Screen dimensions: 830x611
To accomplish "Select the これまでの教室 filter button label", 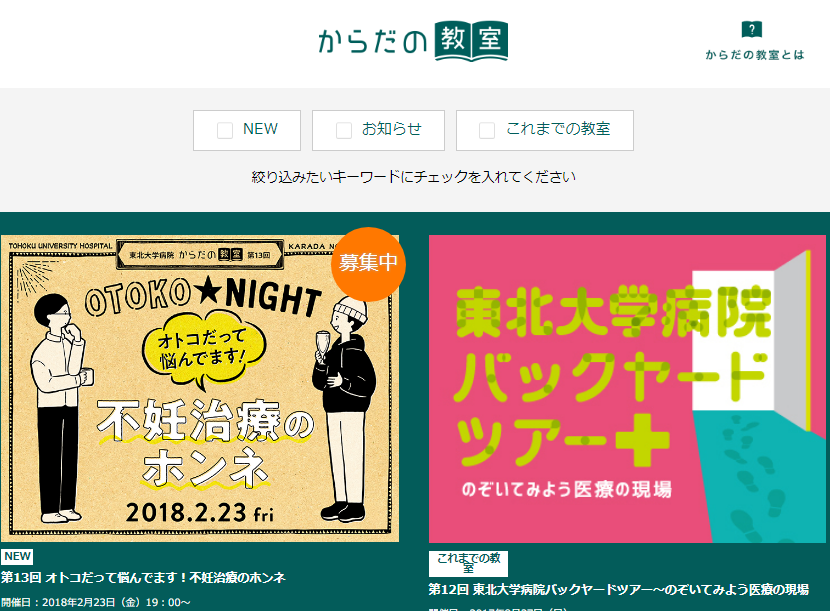I will (558, 129).
